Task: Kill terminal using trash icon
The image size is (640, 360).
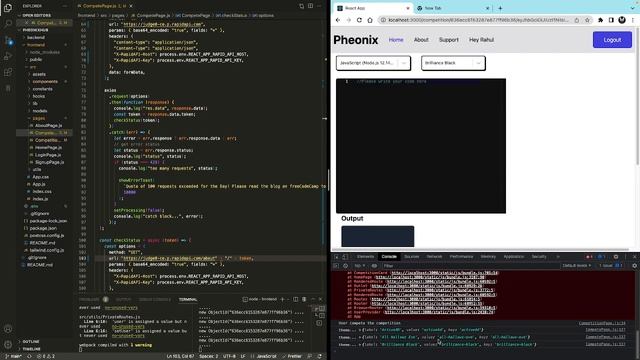Action: pyautogui.click(x=304, y=299)
